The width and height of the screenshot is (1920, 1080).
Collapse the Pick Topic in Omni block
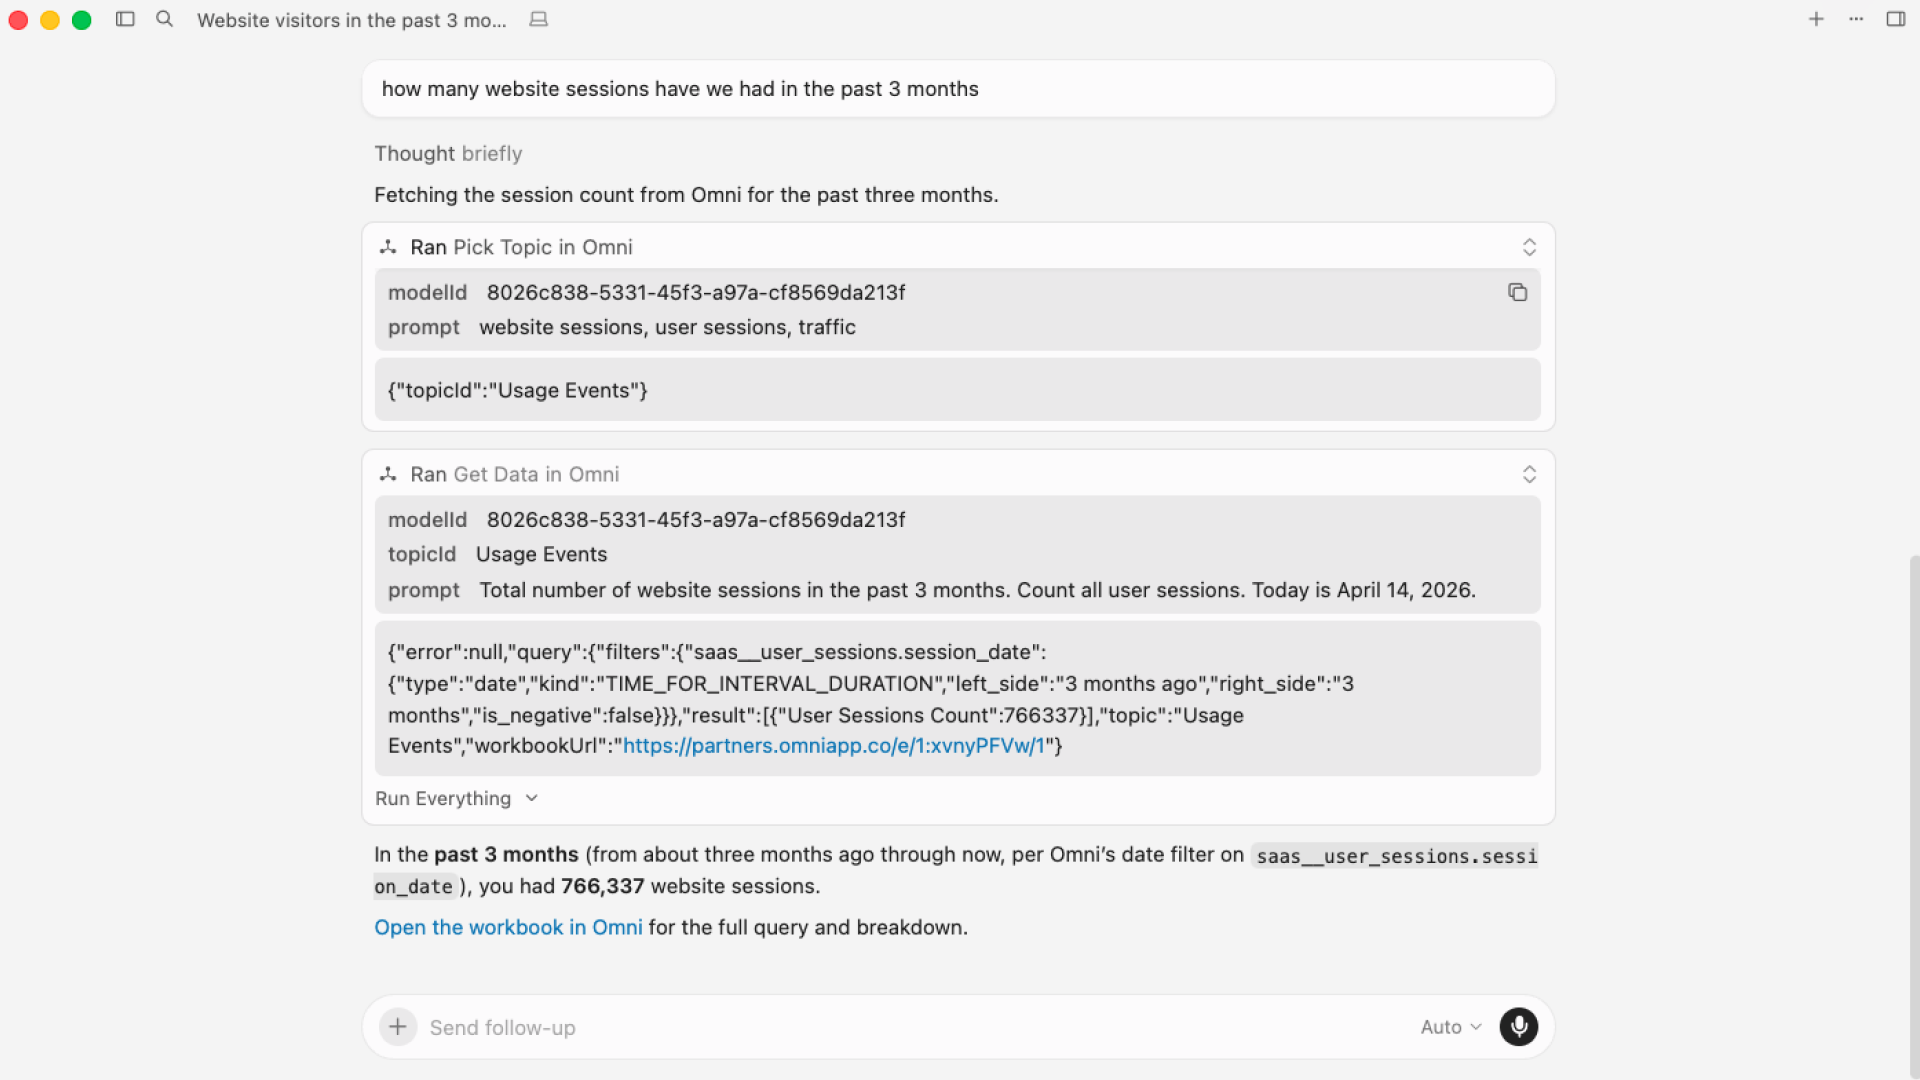pyautogui.click(x=1529, y=247)
